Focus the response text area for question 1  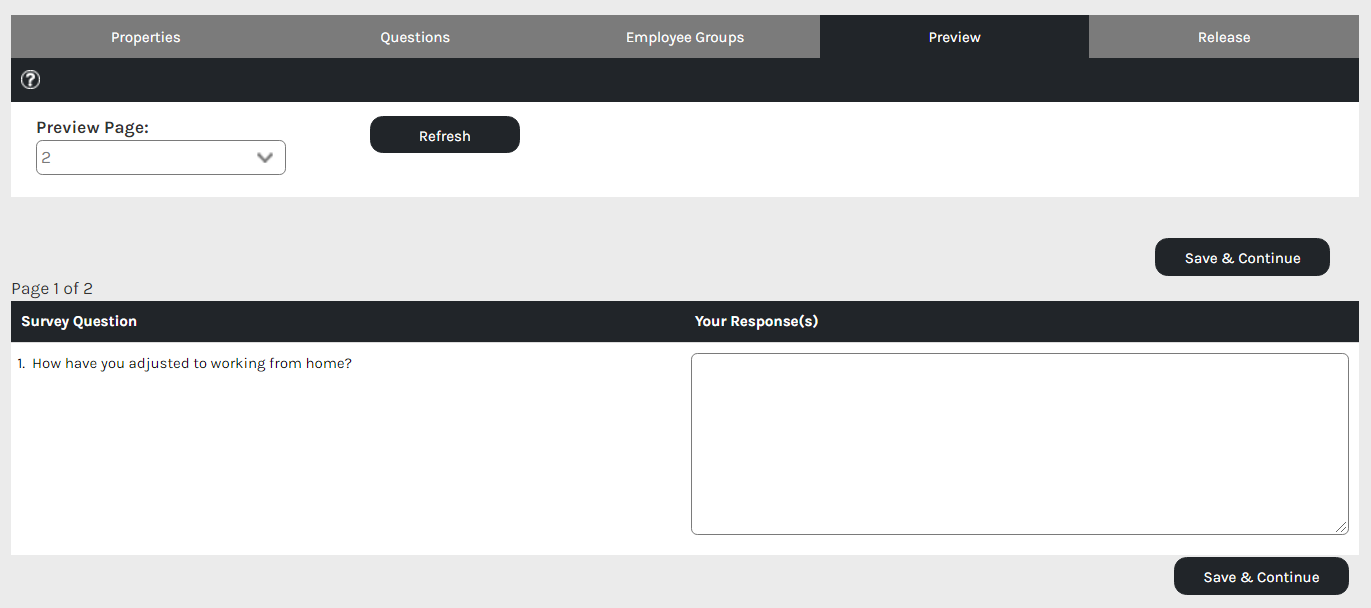point(1020,444)
